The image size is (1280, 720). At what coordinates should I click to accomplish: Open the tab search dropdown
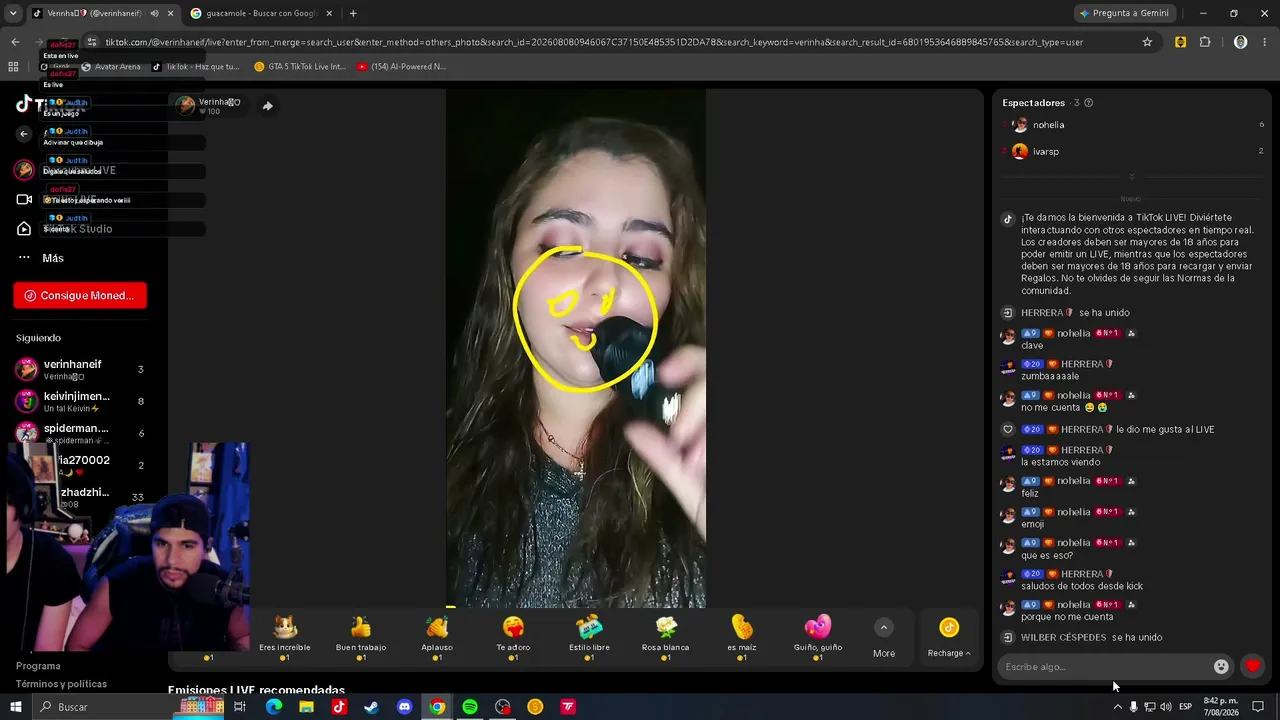(x=13, y=14)
